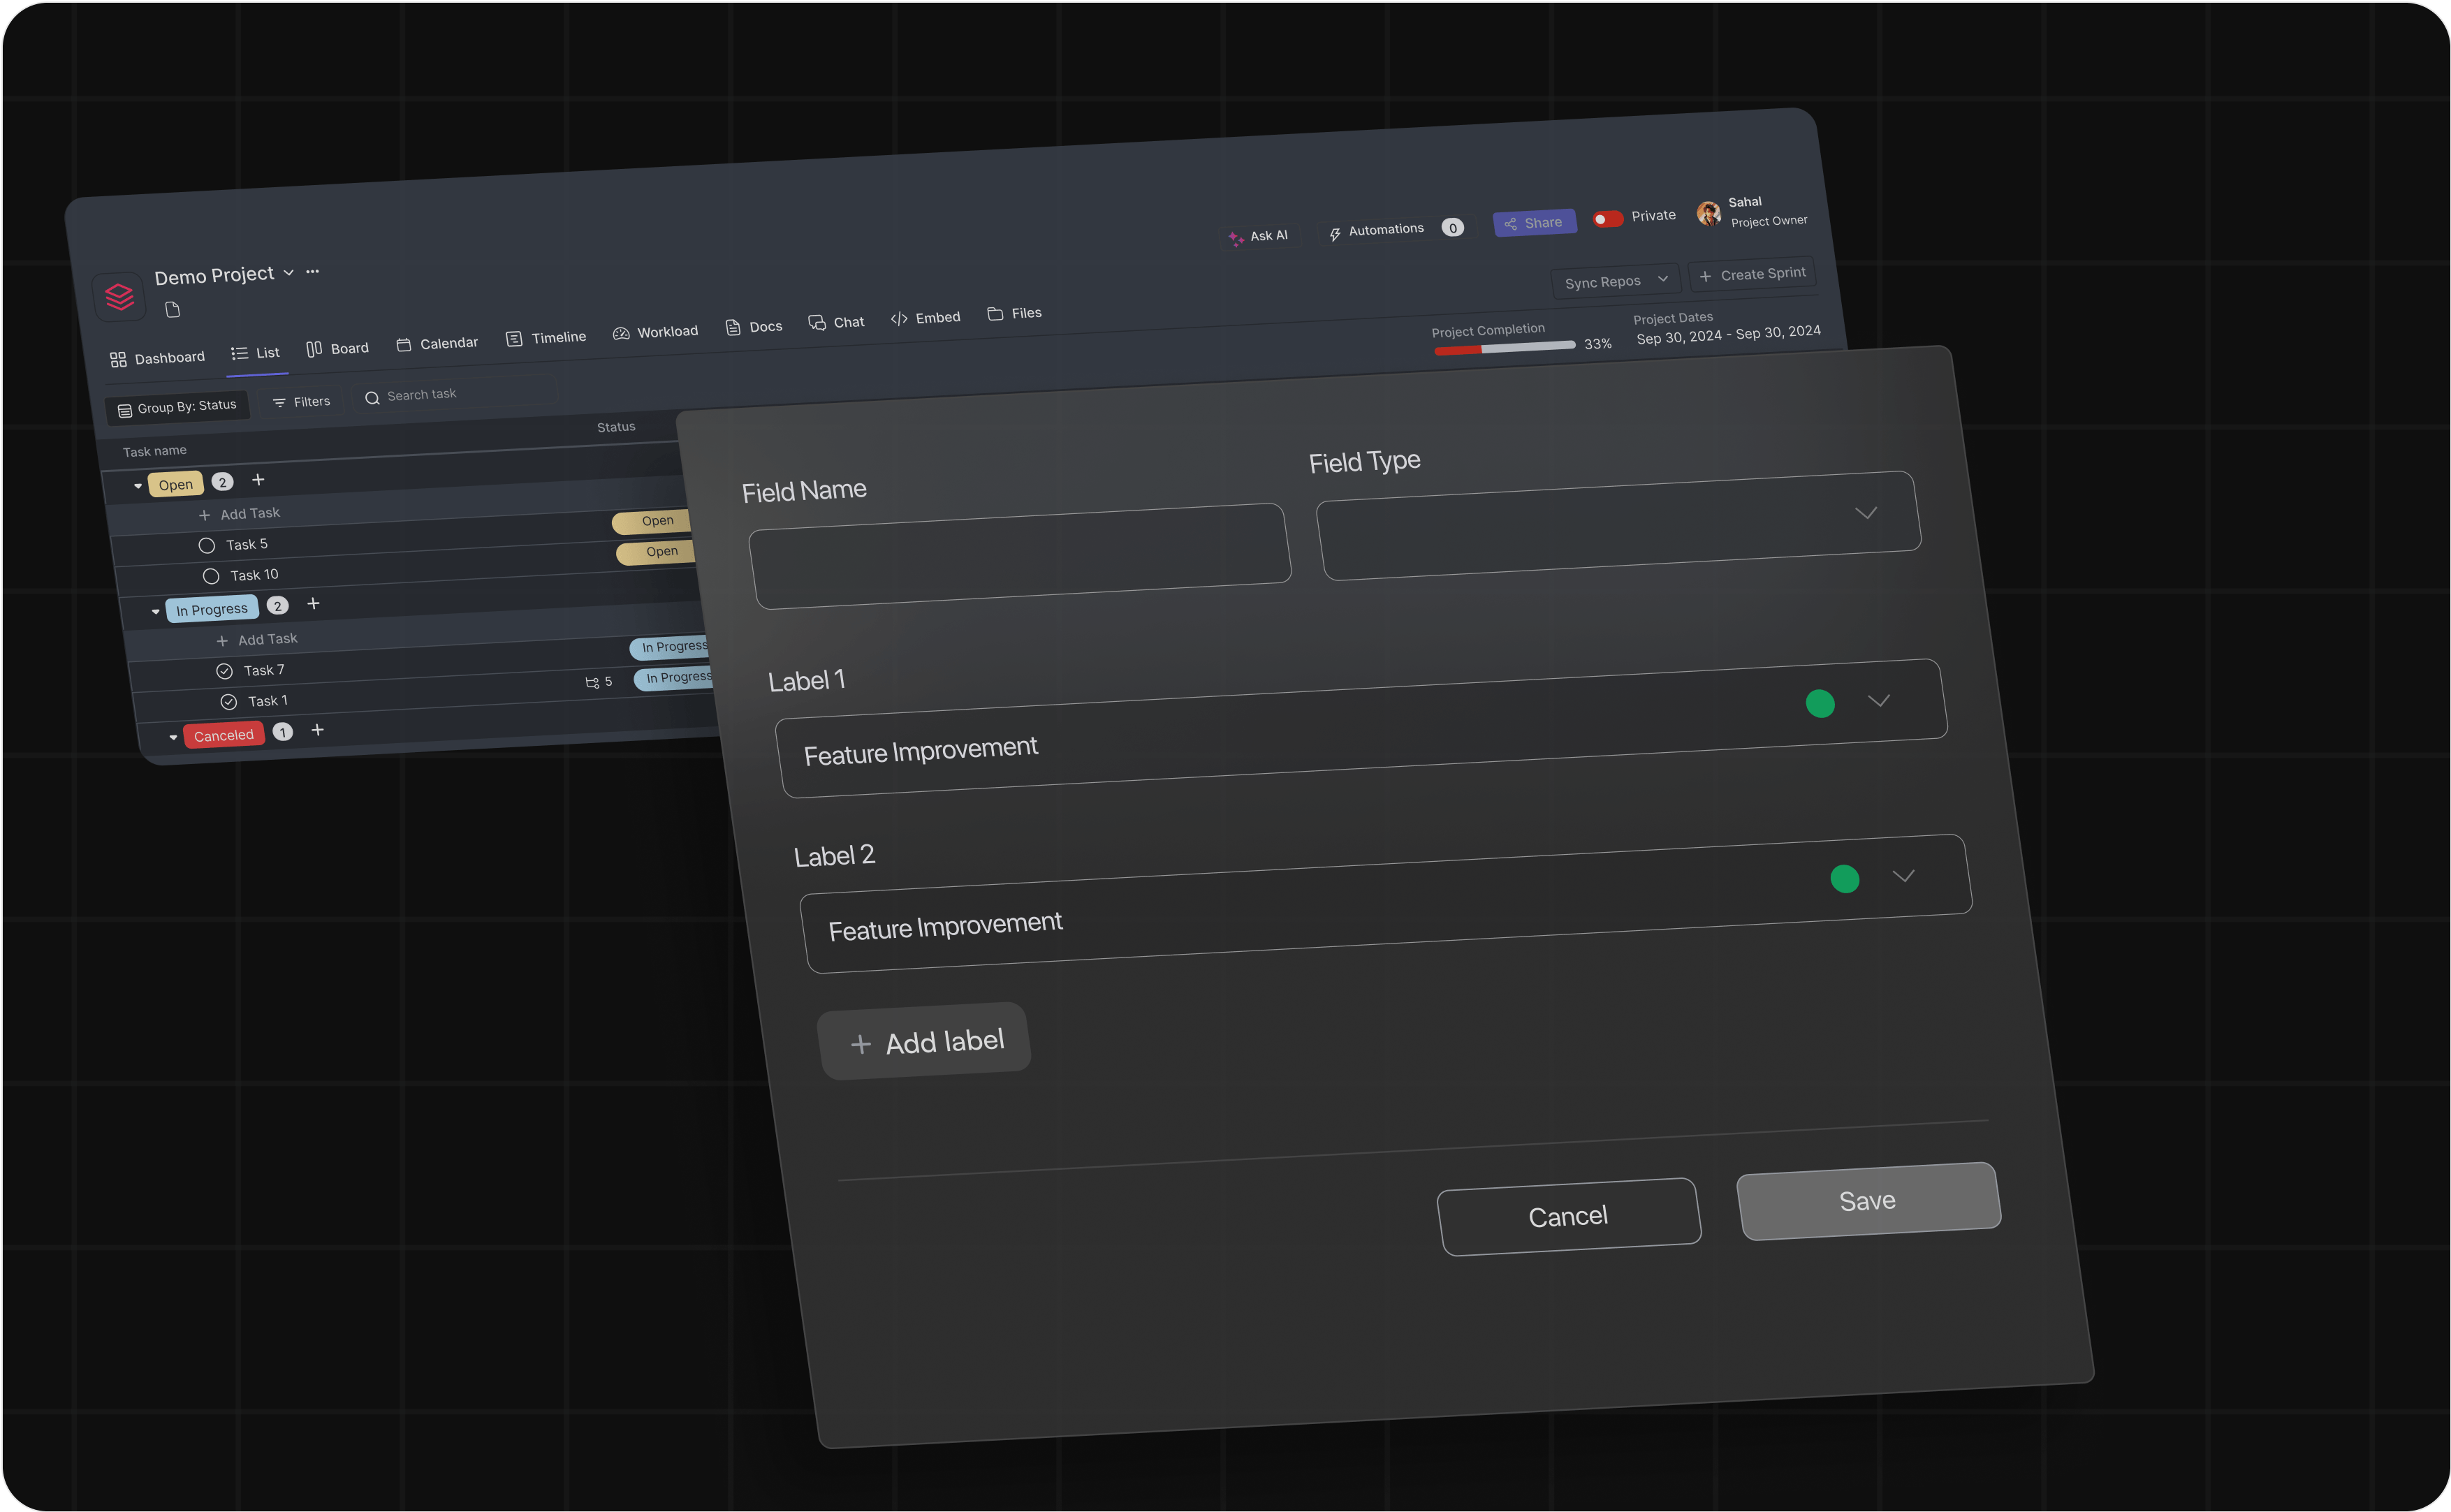Toggle the Private project switch
Screen dimensions: 2451x1512
(1607, 219)
